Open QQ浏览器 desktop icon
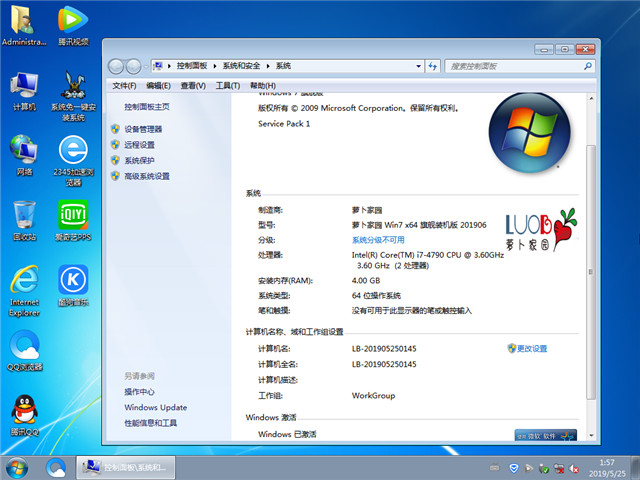Image resolution: width=640 pixels, height=480 pixels. tap(24, 351)
